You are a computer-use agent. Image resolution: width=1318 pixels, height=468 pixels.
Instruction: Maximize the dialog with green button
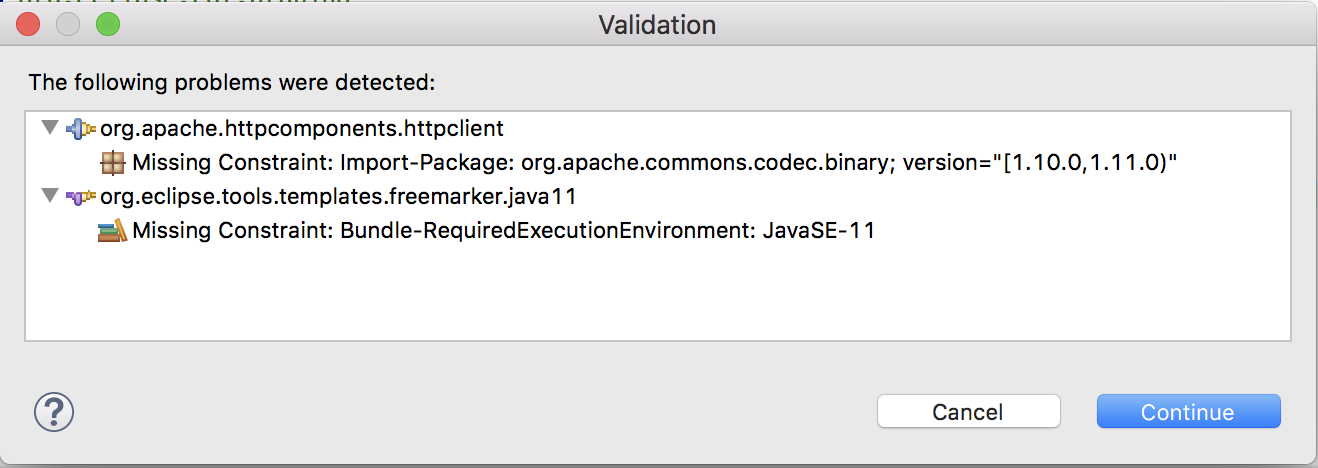pos(107,24)
